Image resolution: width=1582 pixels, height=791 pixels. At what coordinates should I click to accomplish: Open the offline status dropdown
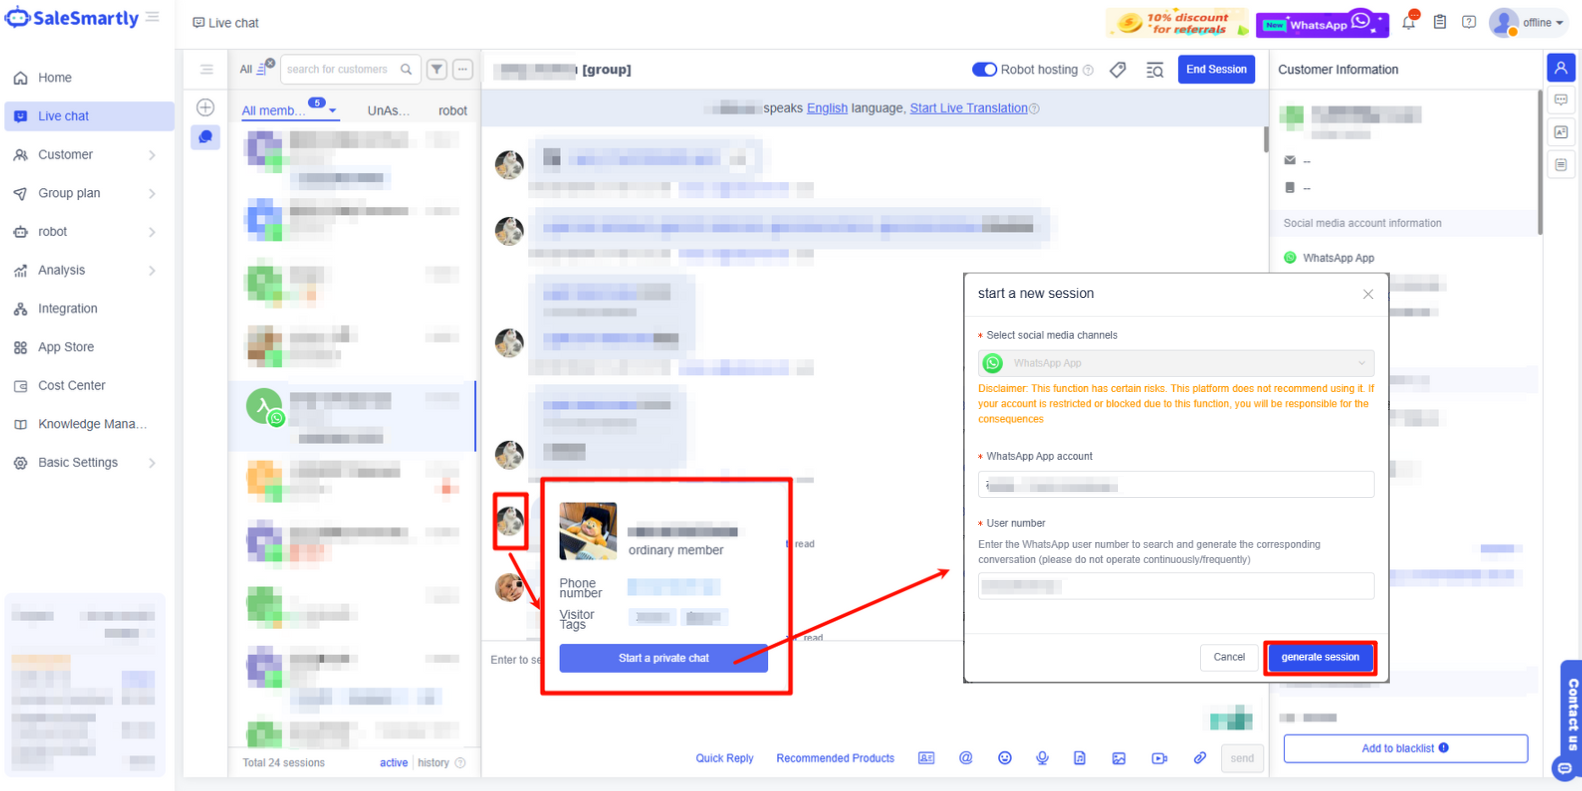pos(1527,22)
